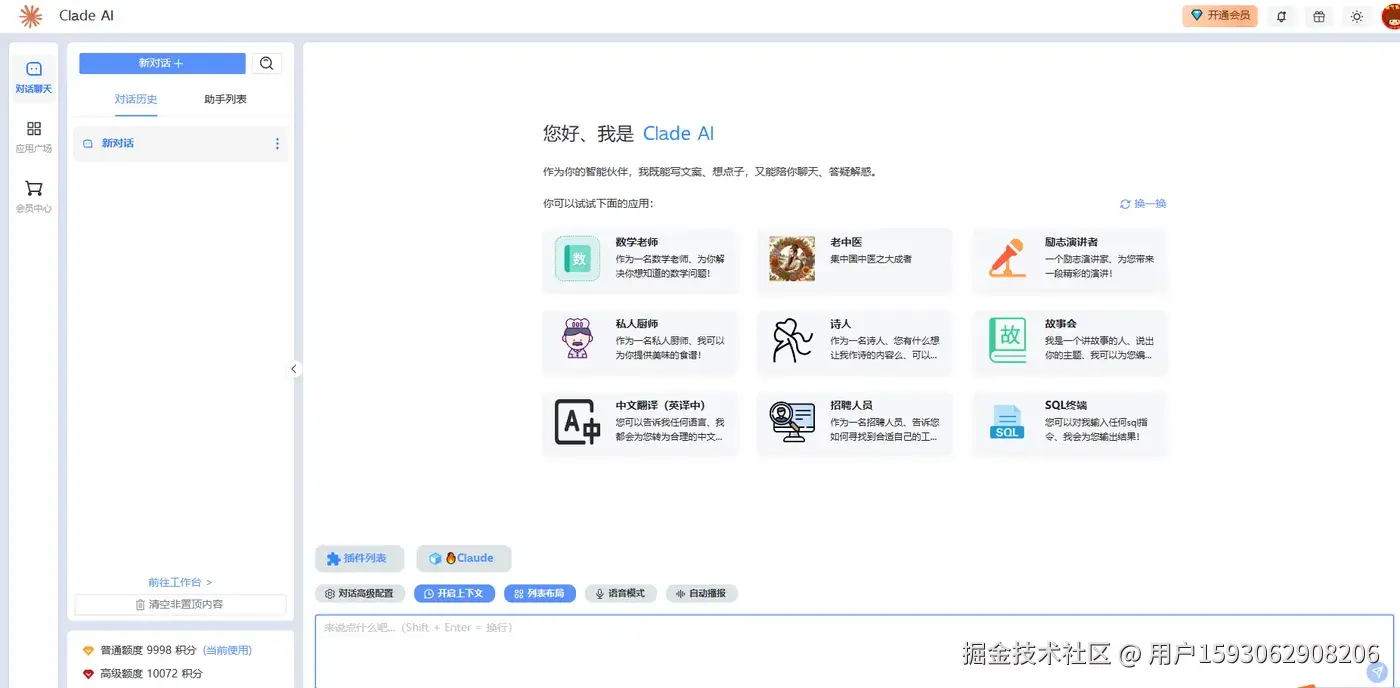
Task: Start a new chat with 新对话 +
Action: 162,63
